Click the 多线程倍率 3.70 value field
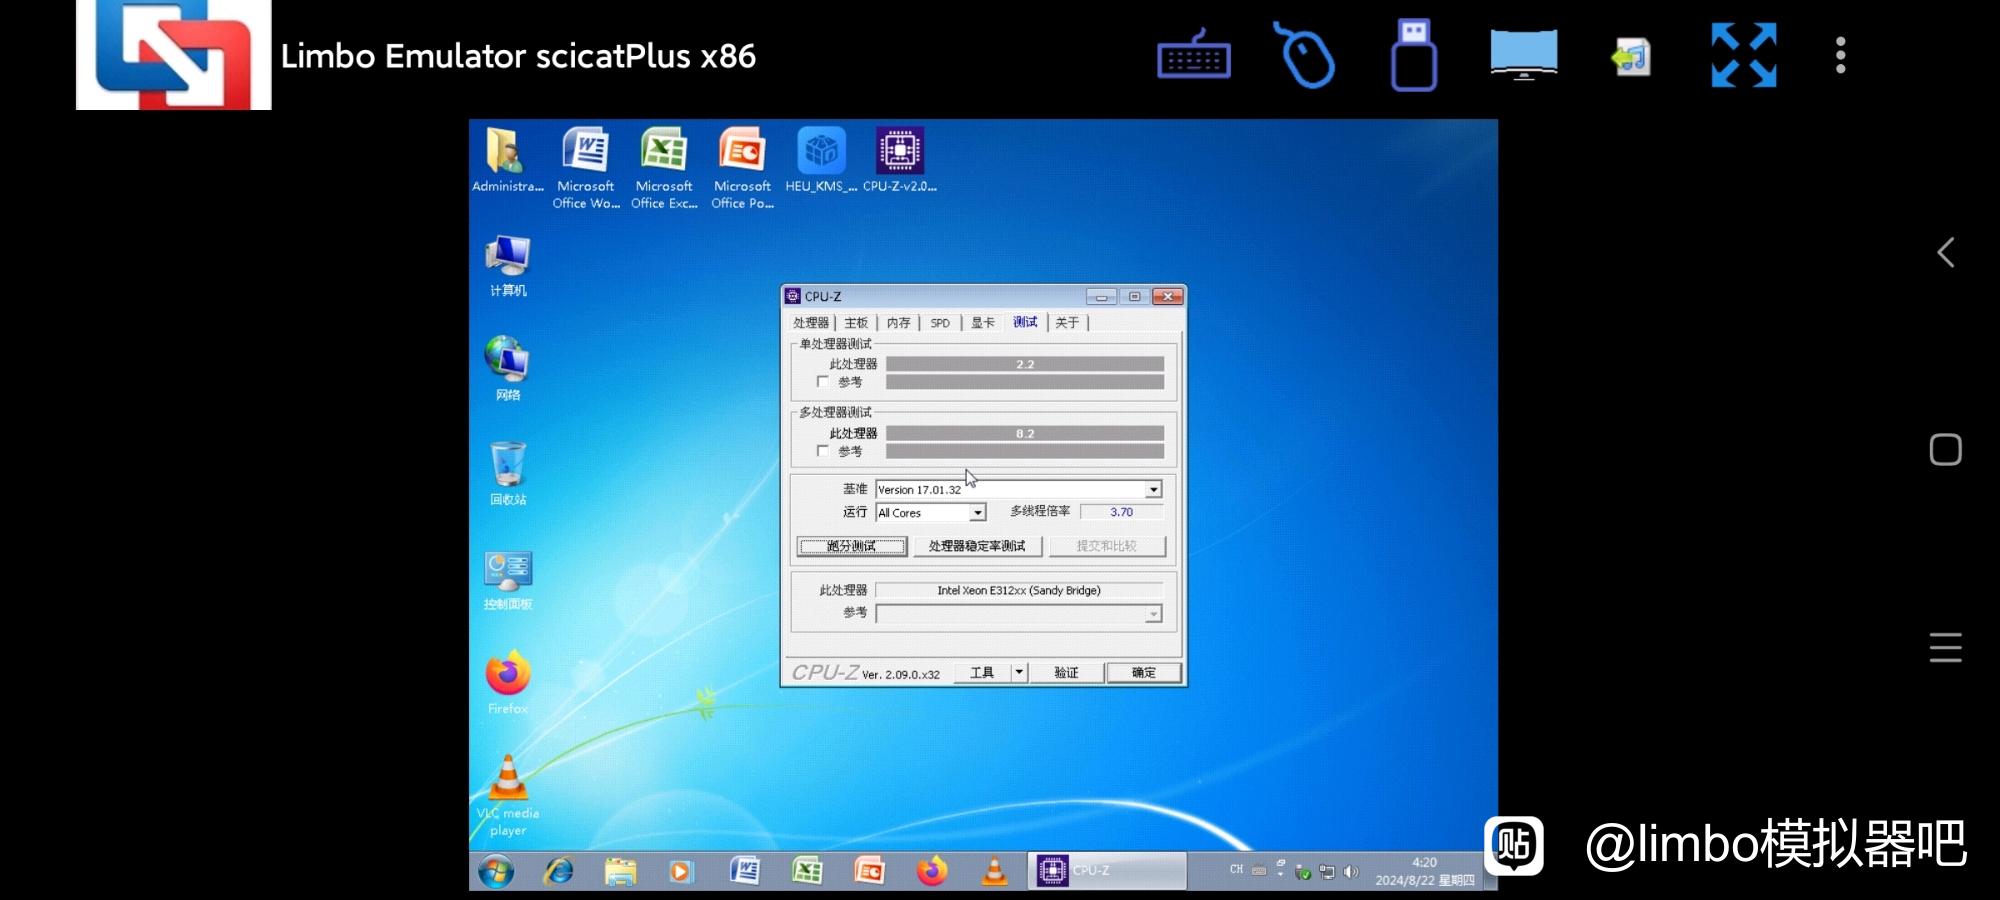Viewport: 2000px width, 900px height. 1121,512
